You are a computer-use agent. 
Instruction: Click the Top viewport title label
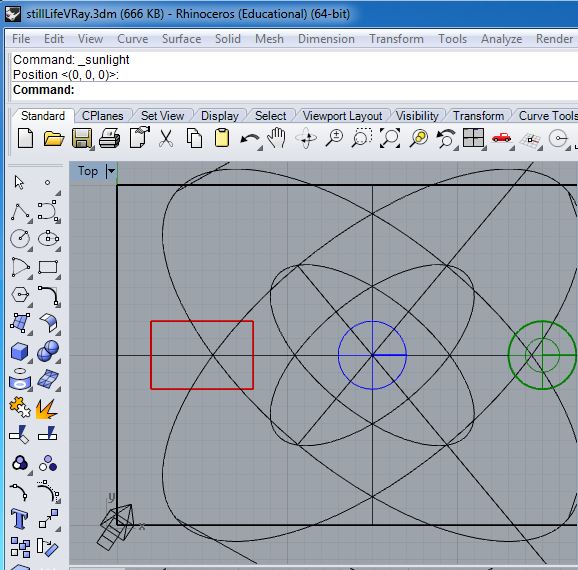coord(88,171)
